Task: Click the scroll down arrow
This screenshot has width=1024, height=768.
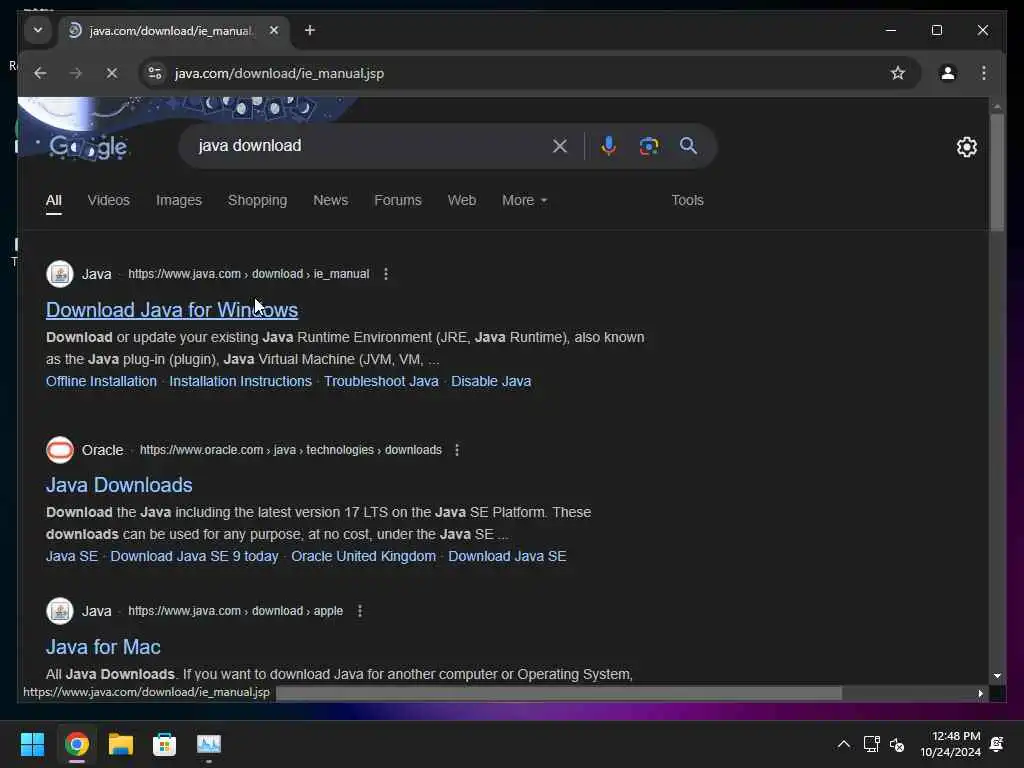Action: point(997,677)
